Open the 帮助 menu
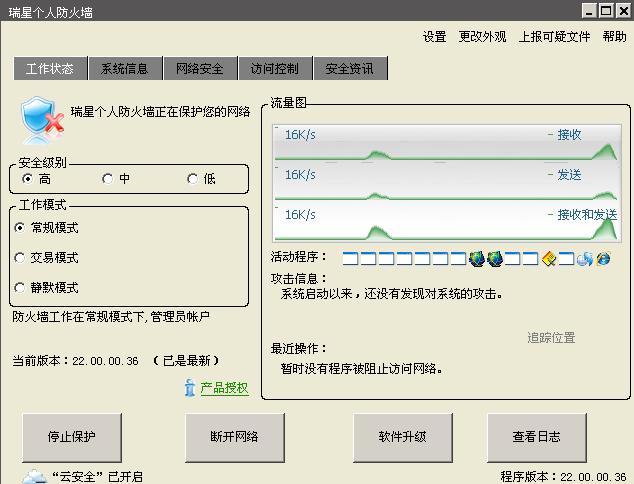This screenshot has height=484, width=634. (x=615, y=37)
